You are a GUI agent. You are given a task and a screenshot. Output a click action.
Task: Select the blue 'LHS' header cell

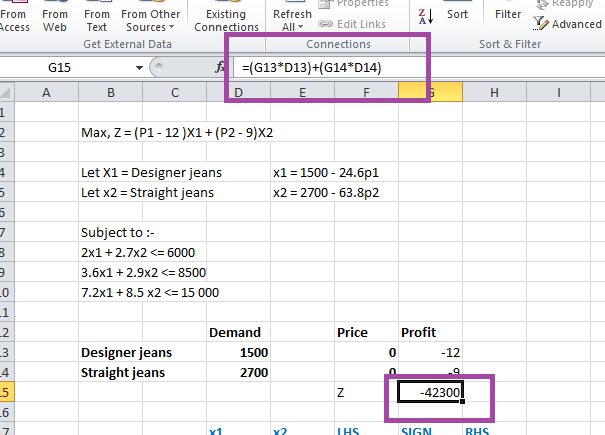coord(367,430)
